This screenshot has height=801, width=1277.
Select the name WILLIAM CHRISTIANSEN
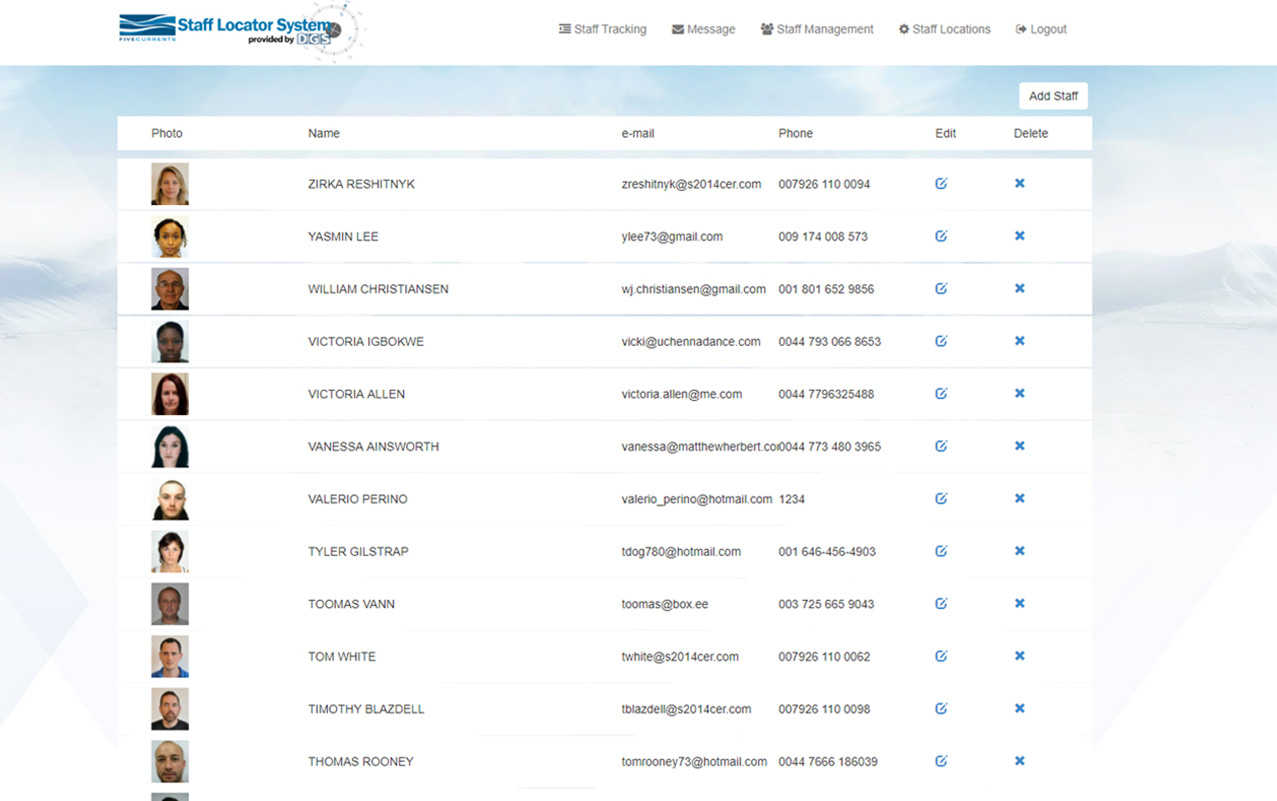click(x=378, y=289)
